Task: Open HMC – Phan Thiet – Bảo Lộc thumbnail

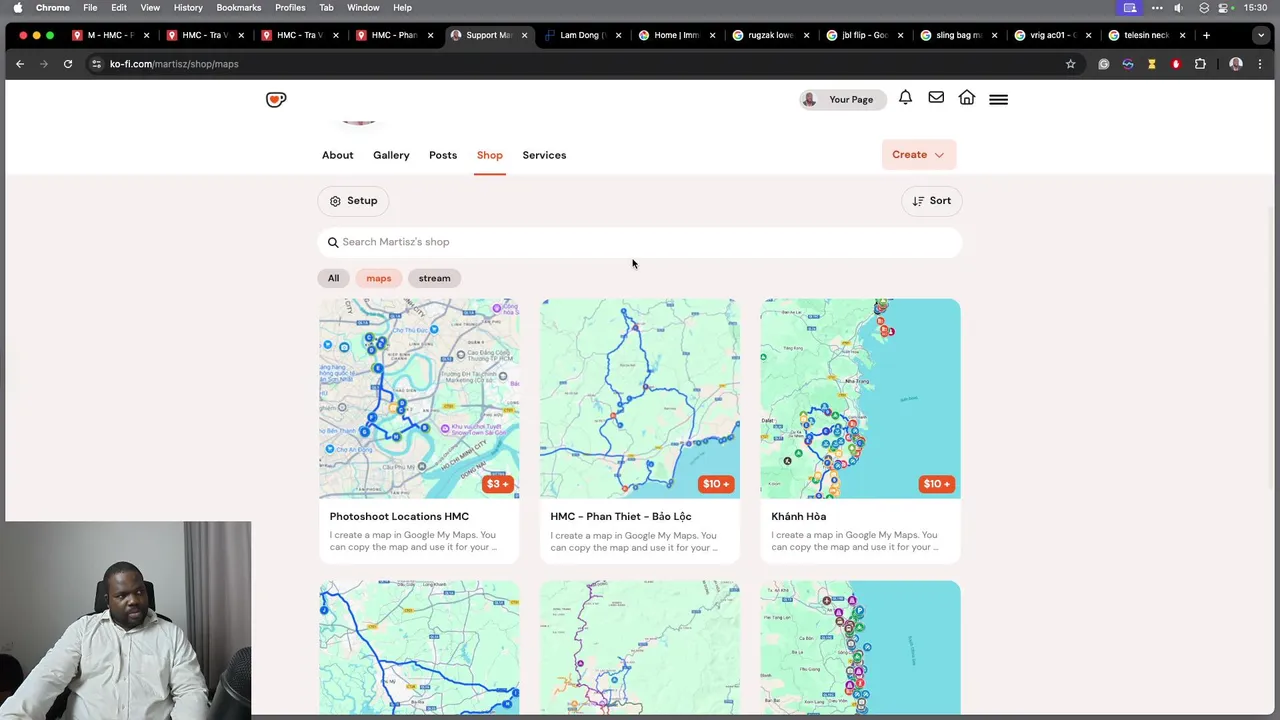Action: [x=640, y=398]
